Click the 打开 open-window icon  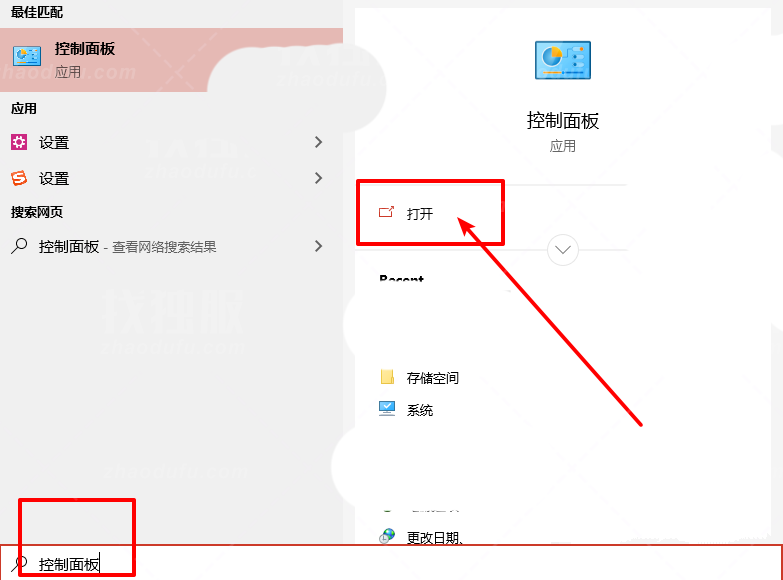click(x=387, y=212)
